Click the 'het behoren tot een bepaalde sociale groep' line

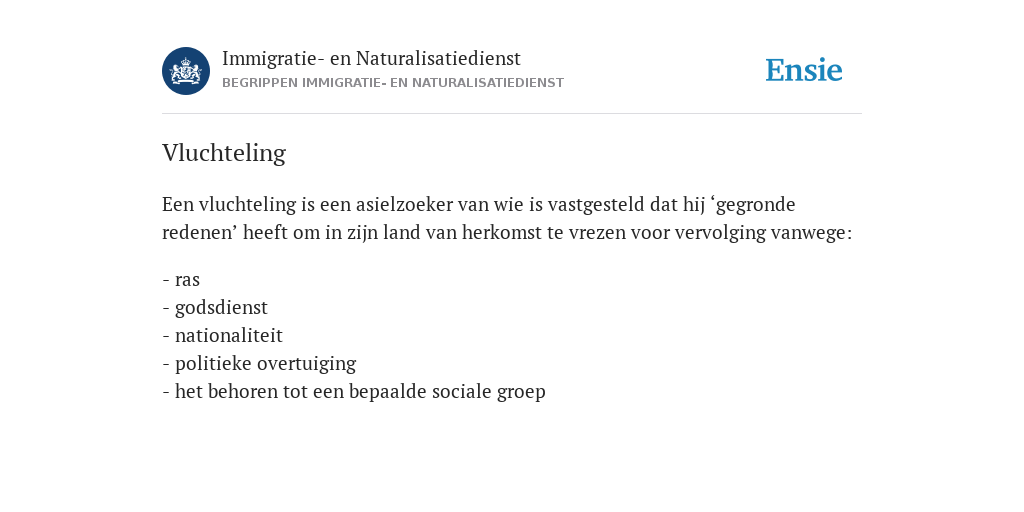tap(354, 392)
